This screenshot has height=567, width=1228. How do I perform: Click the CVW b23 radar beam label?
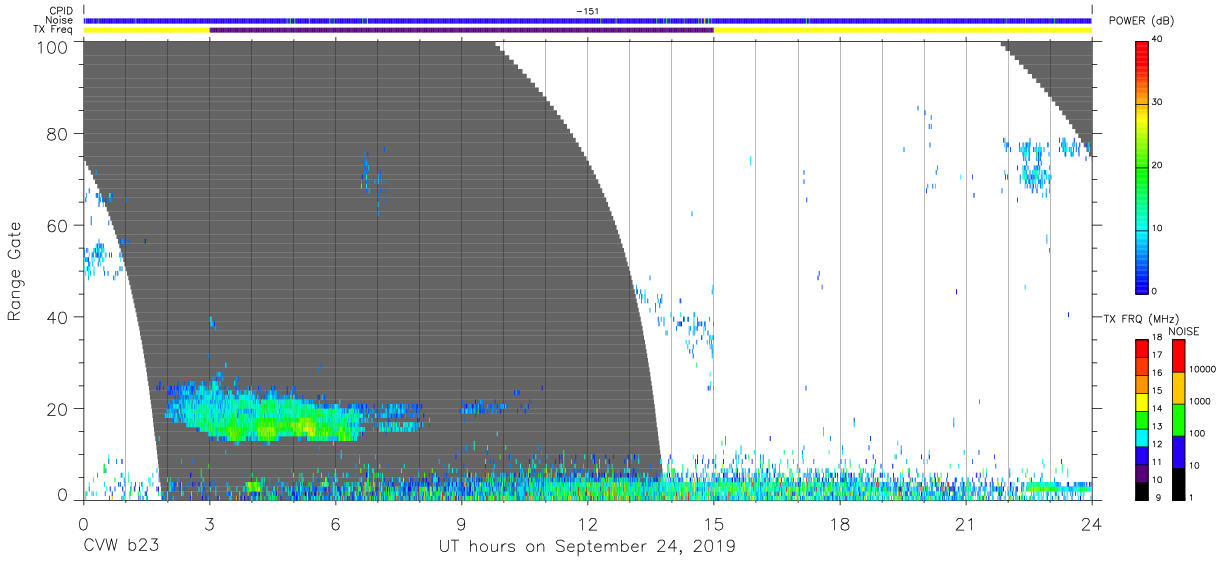[121, 547]
